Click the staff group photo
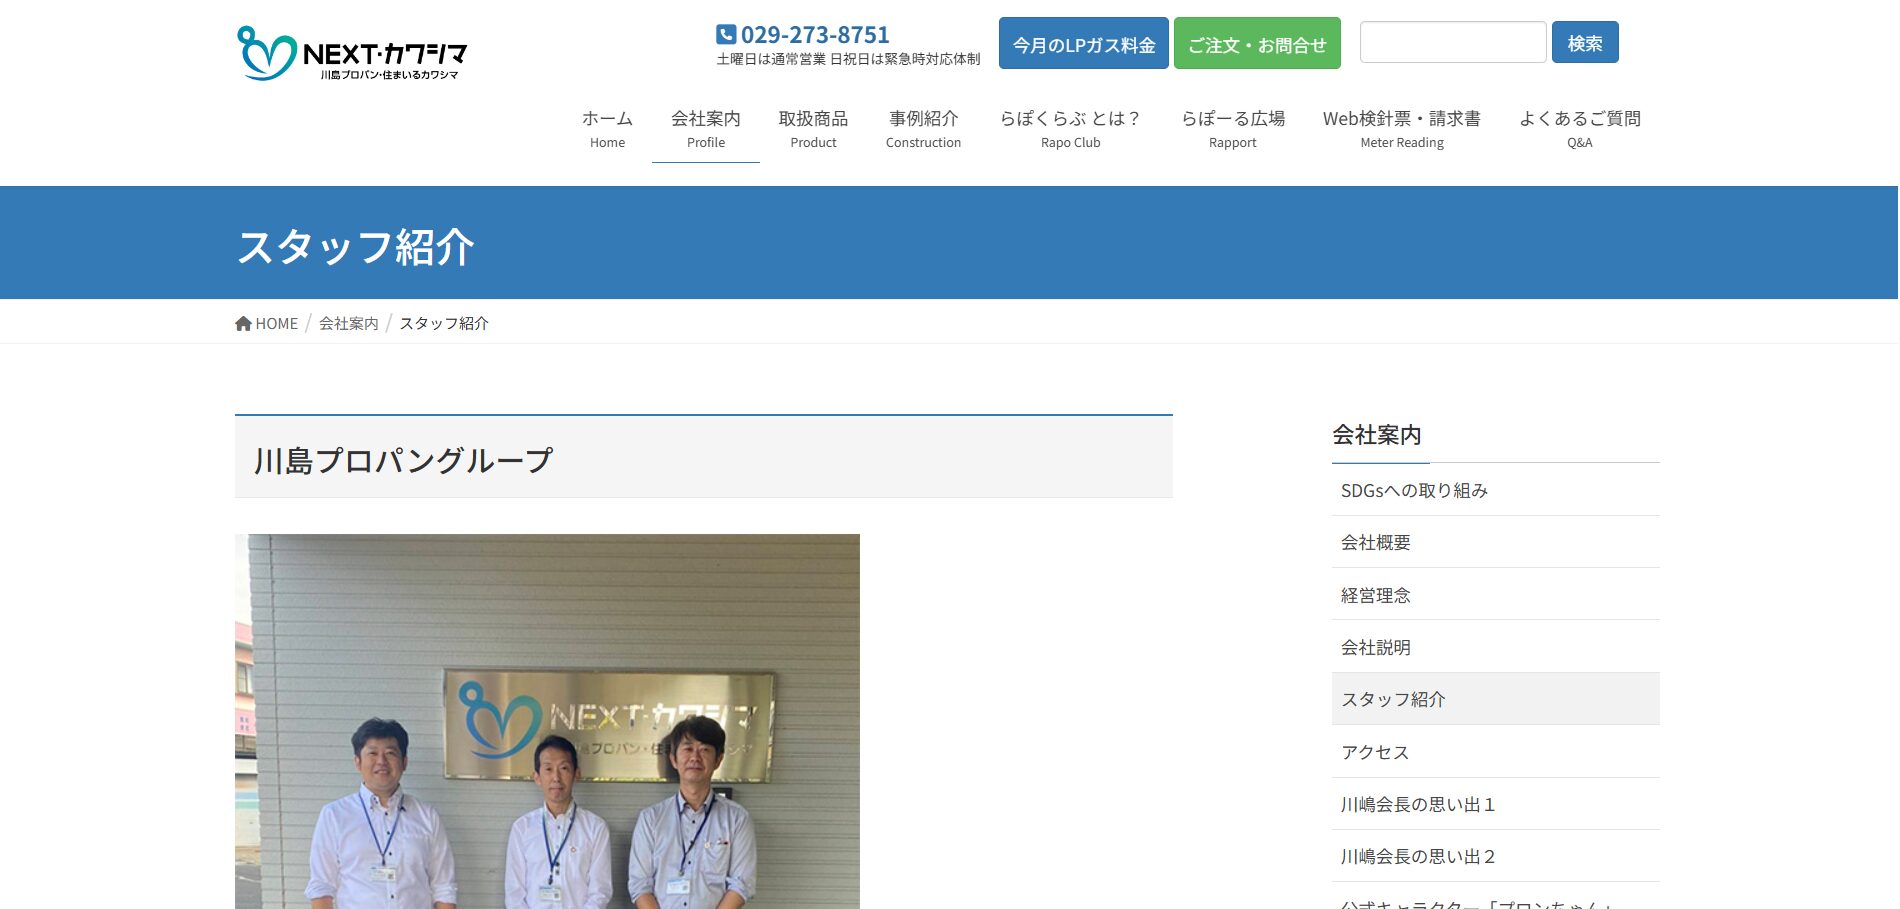This screenshot has height=909, width=1900. [x=547, y=721]
